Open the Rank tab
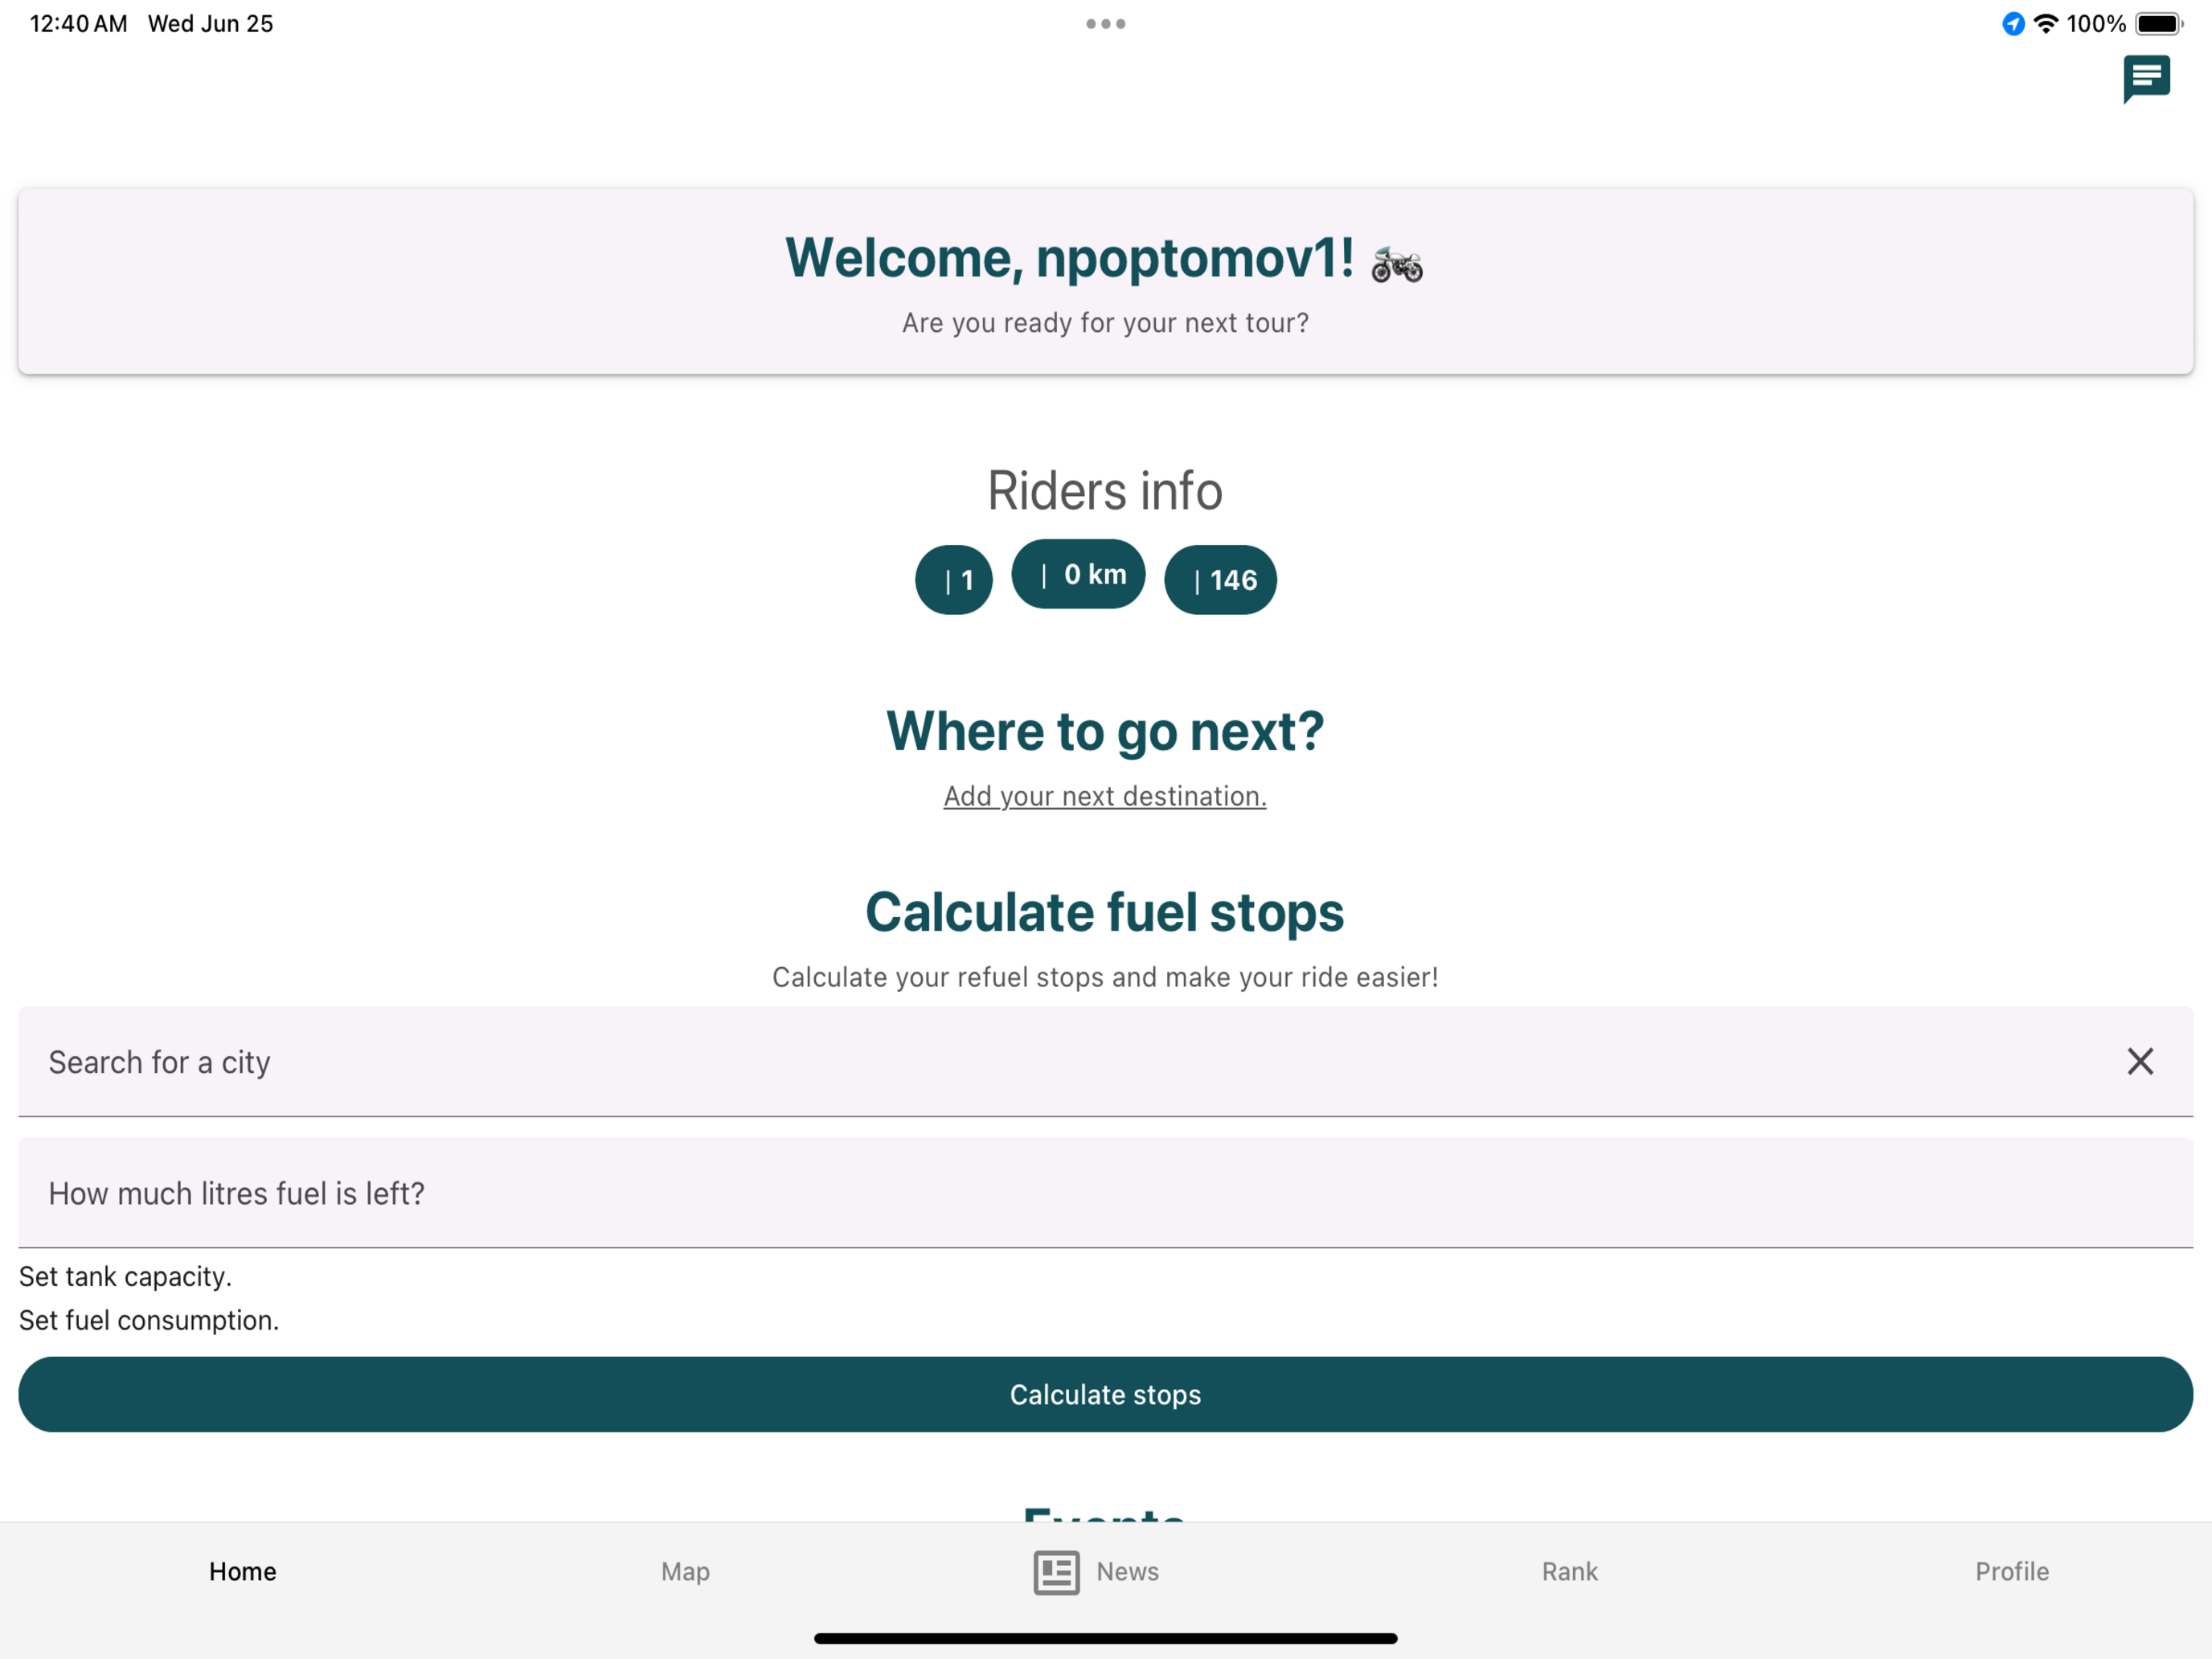 pyautogui.click(x=1569, y=1571)
